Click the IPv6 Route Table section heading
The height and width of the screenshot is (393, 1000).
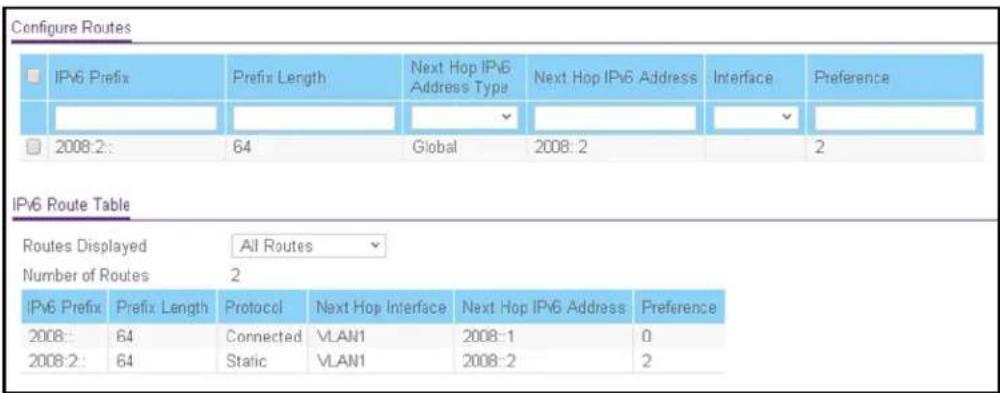(71, 205)
